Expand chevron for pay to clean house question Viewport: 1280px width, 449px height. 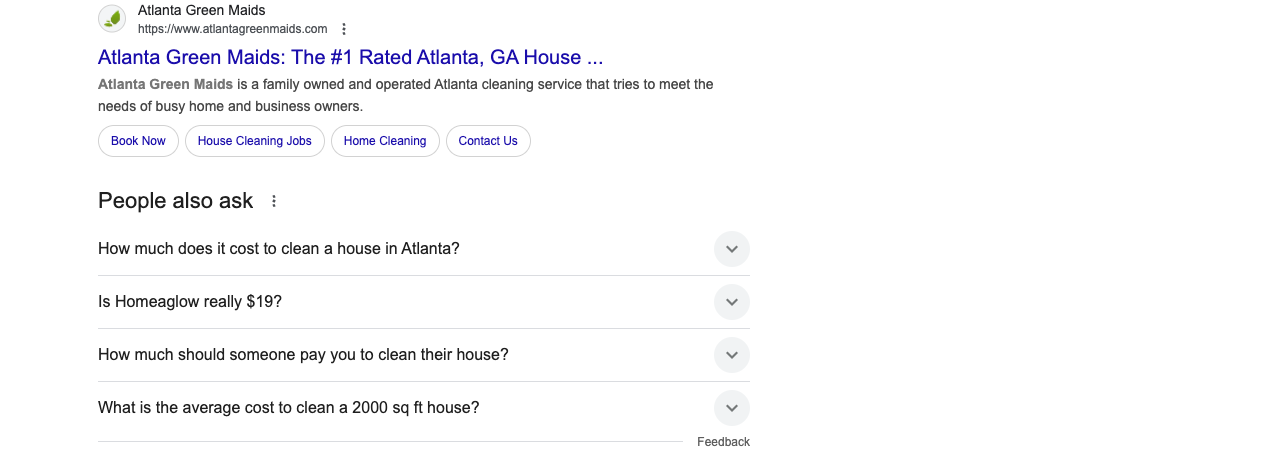pos(732,355)
